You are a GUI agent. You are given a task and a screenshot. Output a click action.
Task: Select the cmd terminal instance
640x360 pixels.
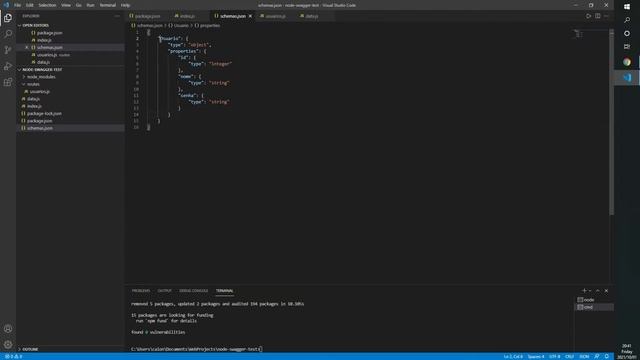(x=594, y=307)
